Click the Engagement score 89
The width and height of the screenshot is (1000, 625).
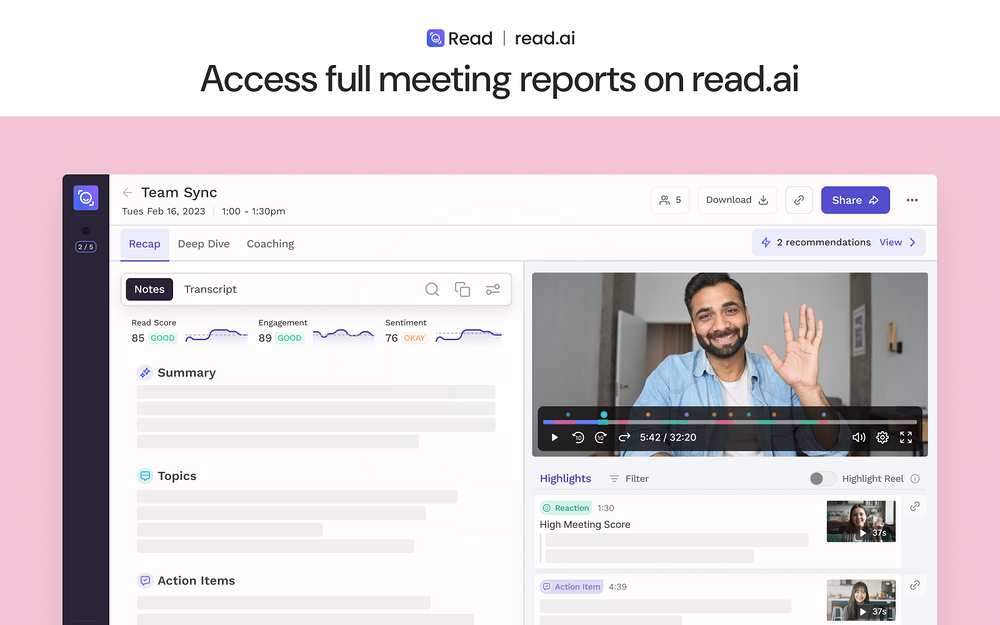pyautogui.click(x=265, y=338)
